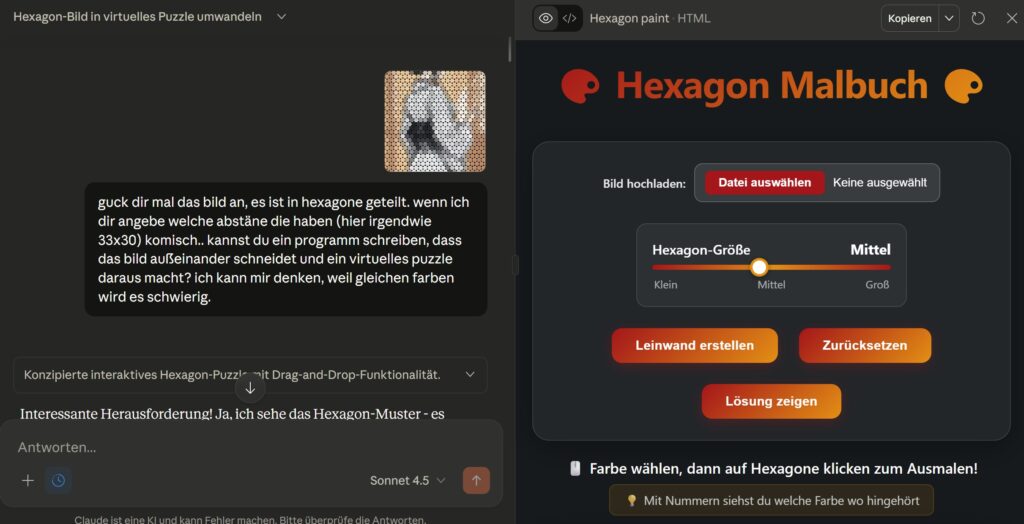This screenshot has width=1024, height=524.
Task: Click the Datei auswählen button
Action: pos(765,183)
